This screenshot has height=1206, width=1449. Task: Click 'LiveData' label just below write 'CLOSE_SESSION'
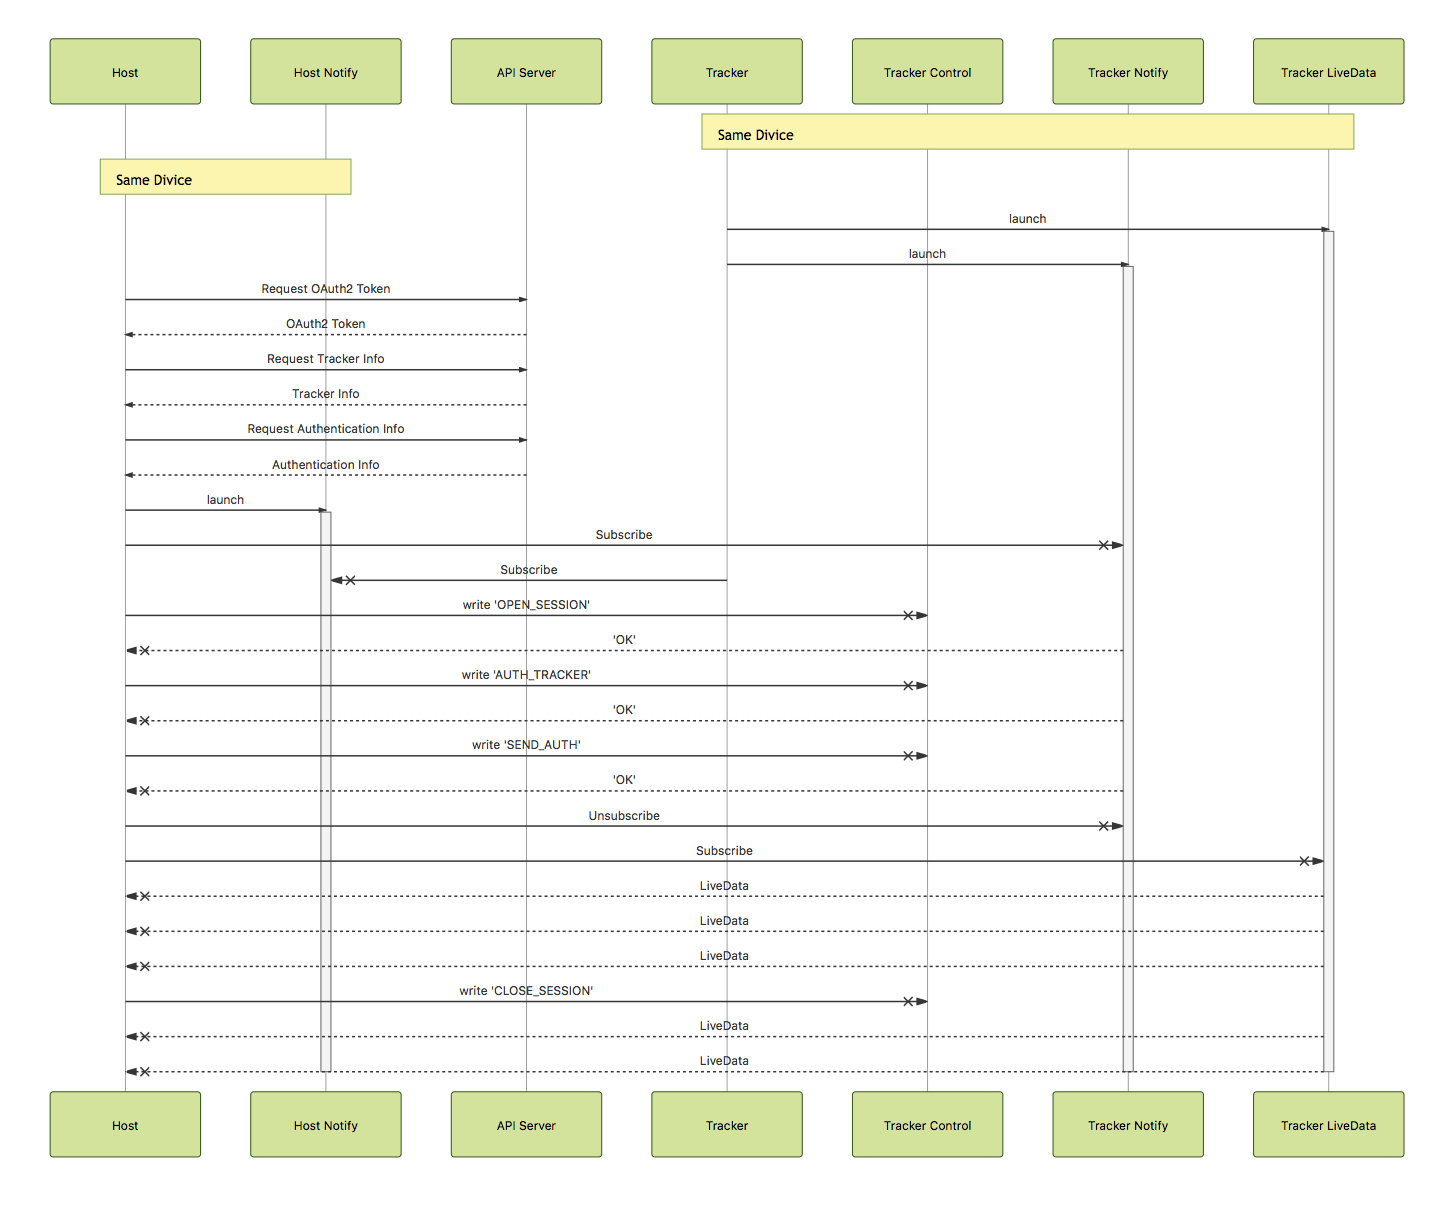tap(724, 1026)
